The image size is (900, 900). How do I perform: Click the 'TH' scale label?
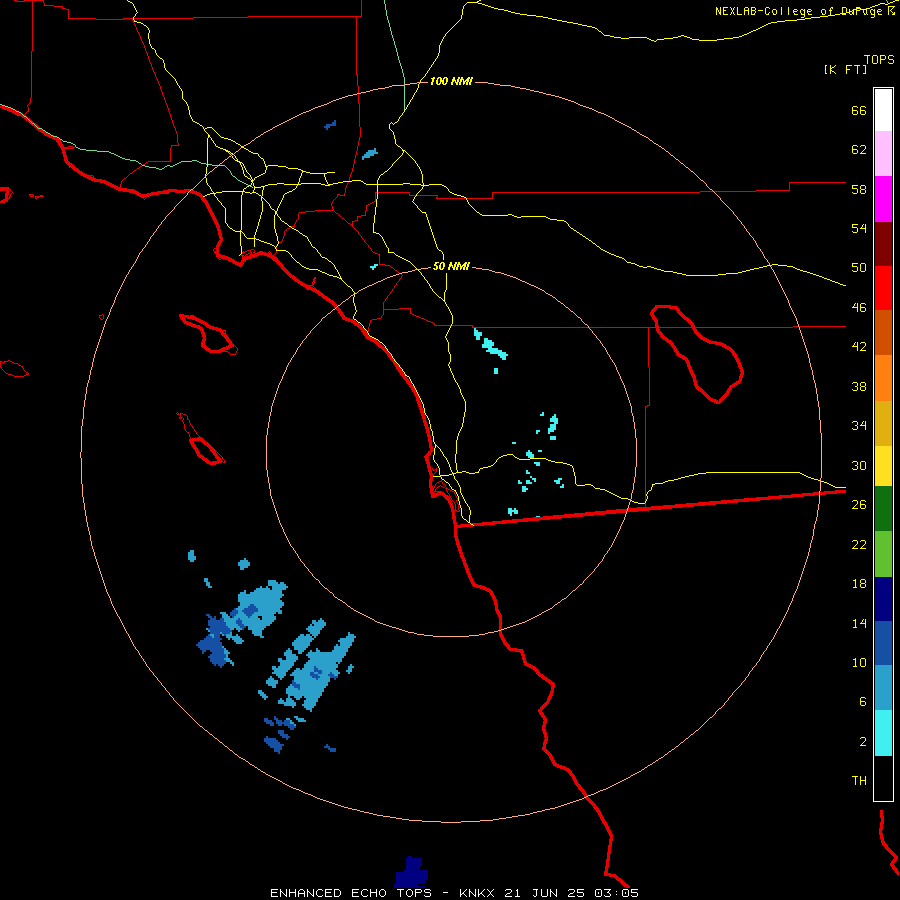859,781
